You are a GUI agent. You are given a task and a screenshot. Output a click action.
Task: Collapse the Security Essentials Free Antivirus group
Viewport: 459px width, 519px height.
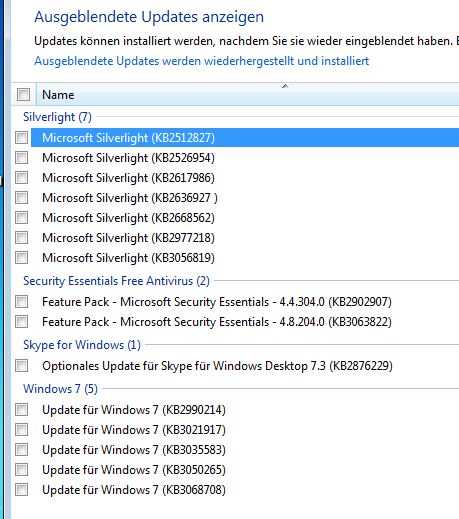[116, 281]
